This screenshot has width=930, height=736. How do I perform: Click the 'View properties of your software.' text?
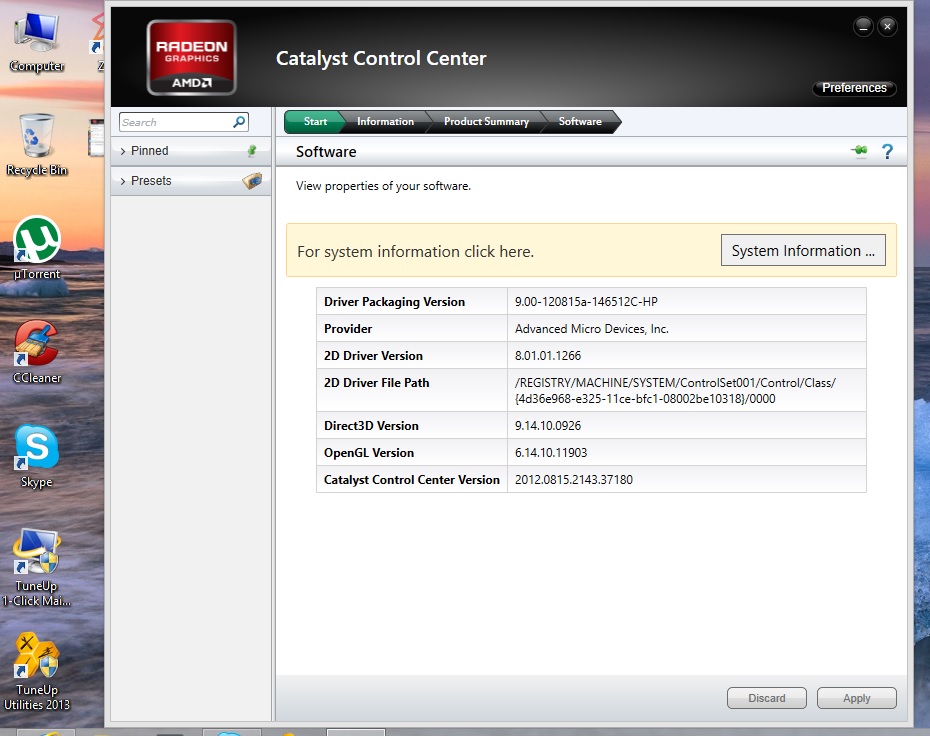tap(383, 186)
